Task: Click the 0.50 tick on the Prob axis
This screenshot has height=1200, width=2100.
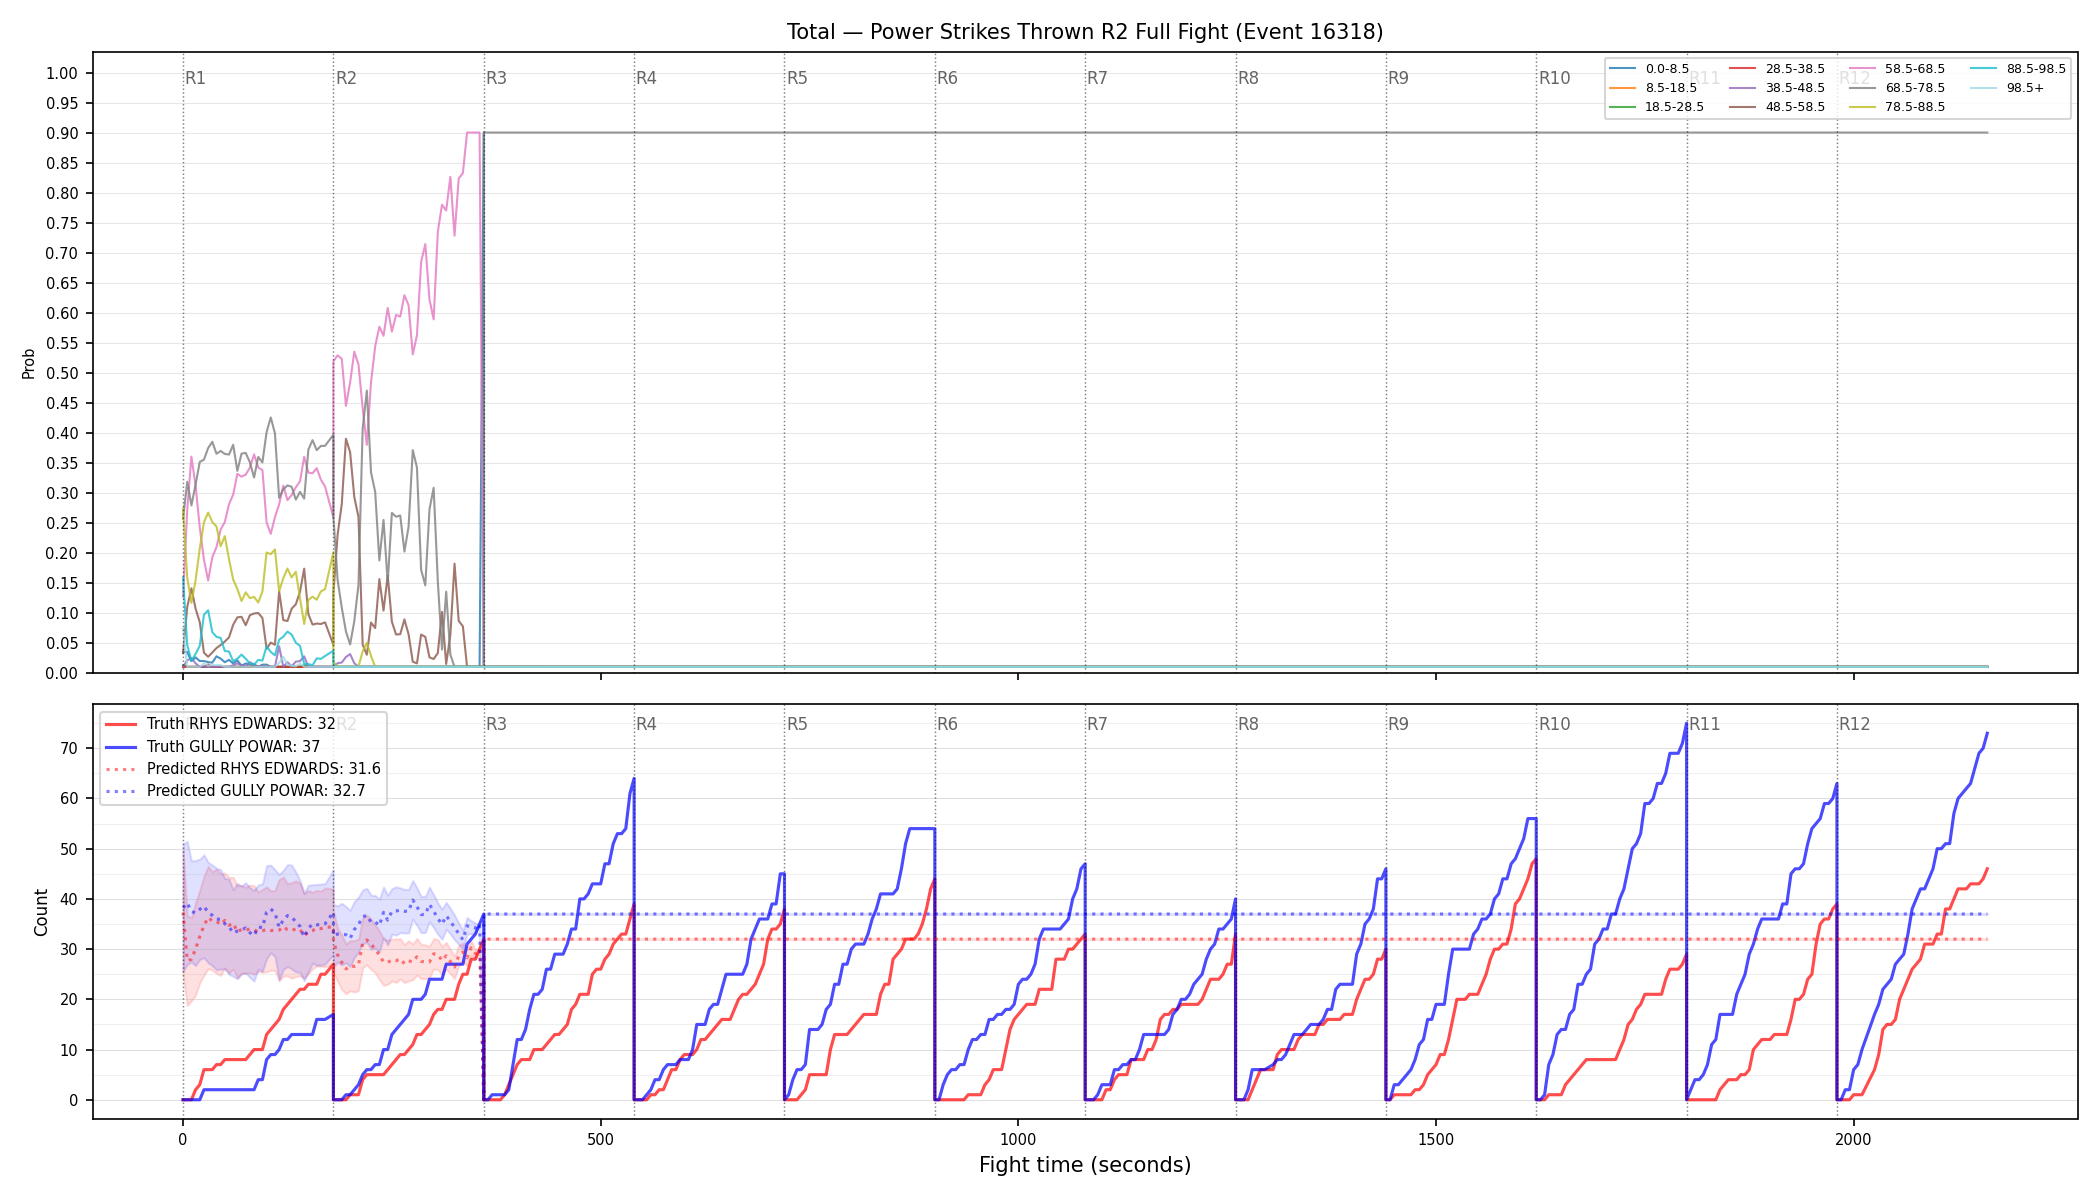Action: click(x=62, y=373)
